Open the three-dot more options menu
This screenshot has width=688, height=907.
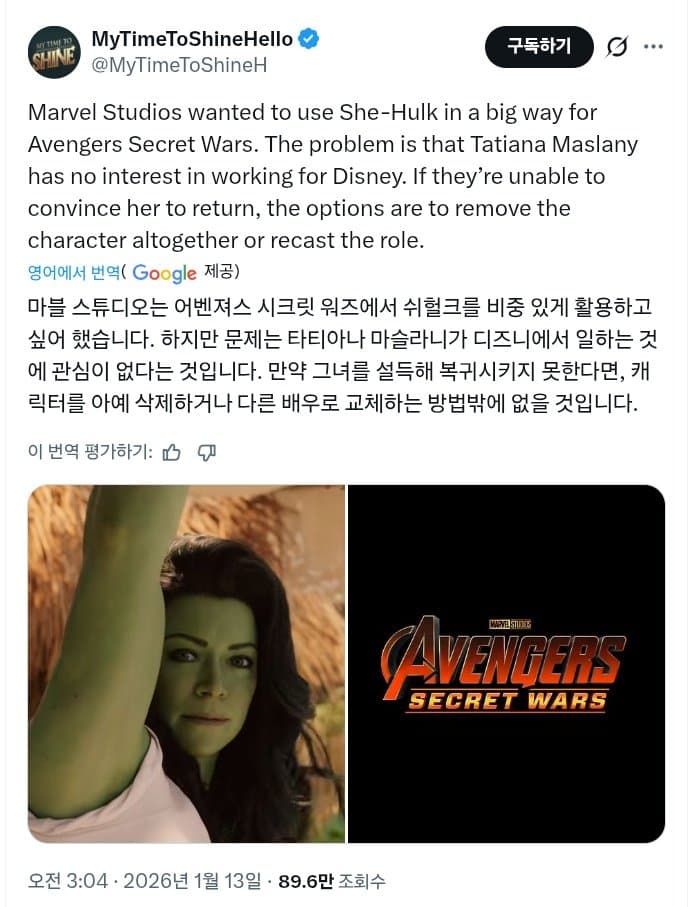coord(653,46)
